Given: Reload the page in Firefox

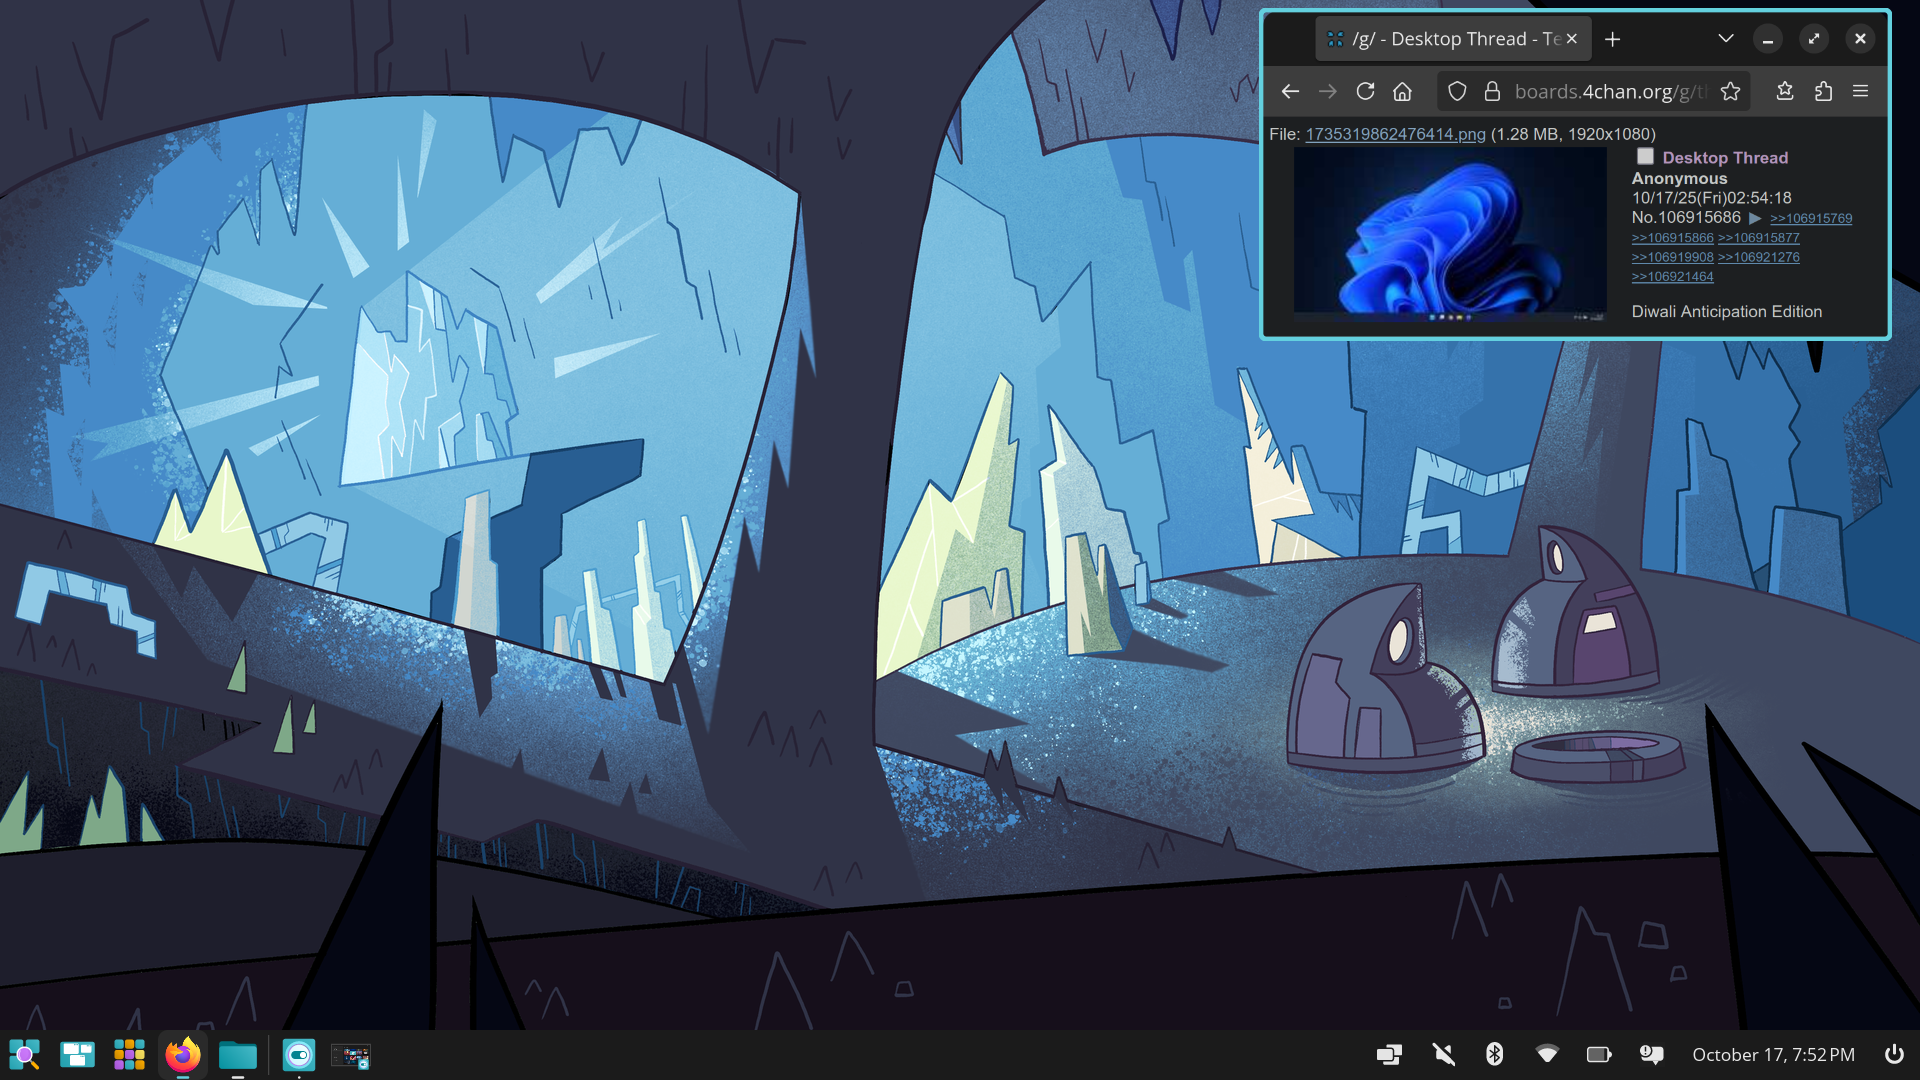Looking at the screenshot, I should point(1365,91).
